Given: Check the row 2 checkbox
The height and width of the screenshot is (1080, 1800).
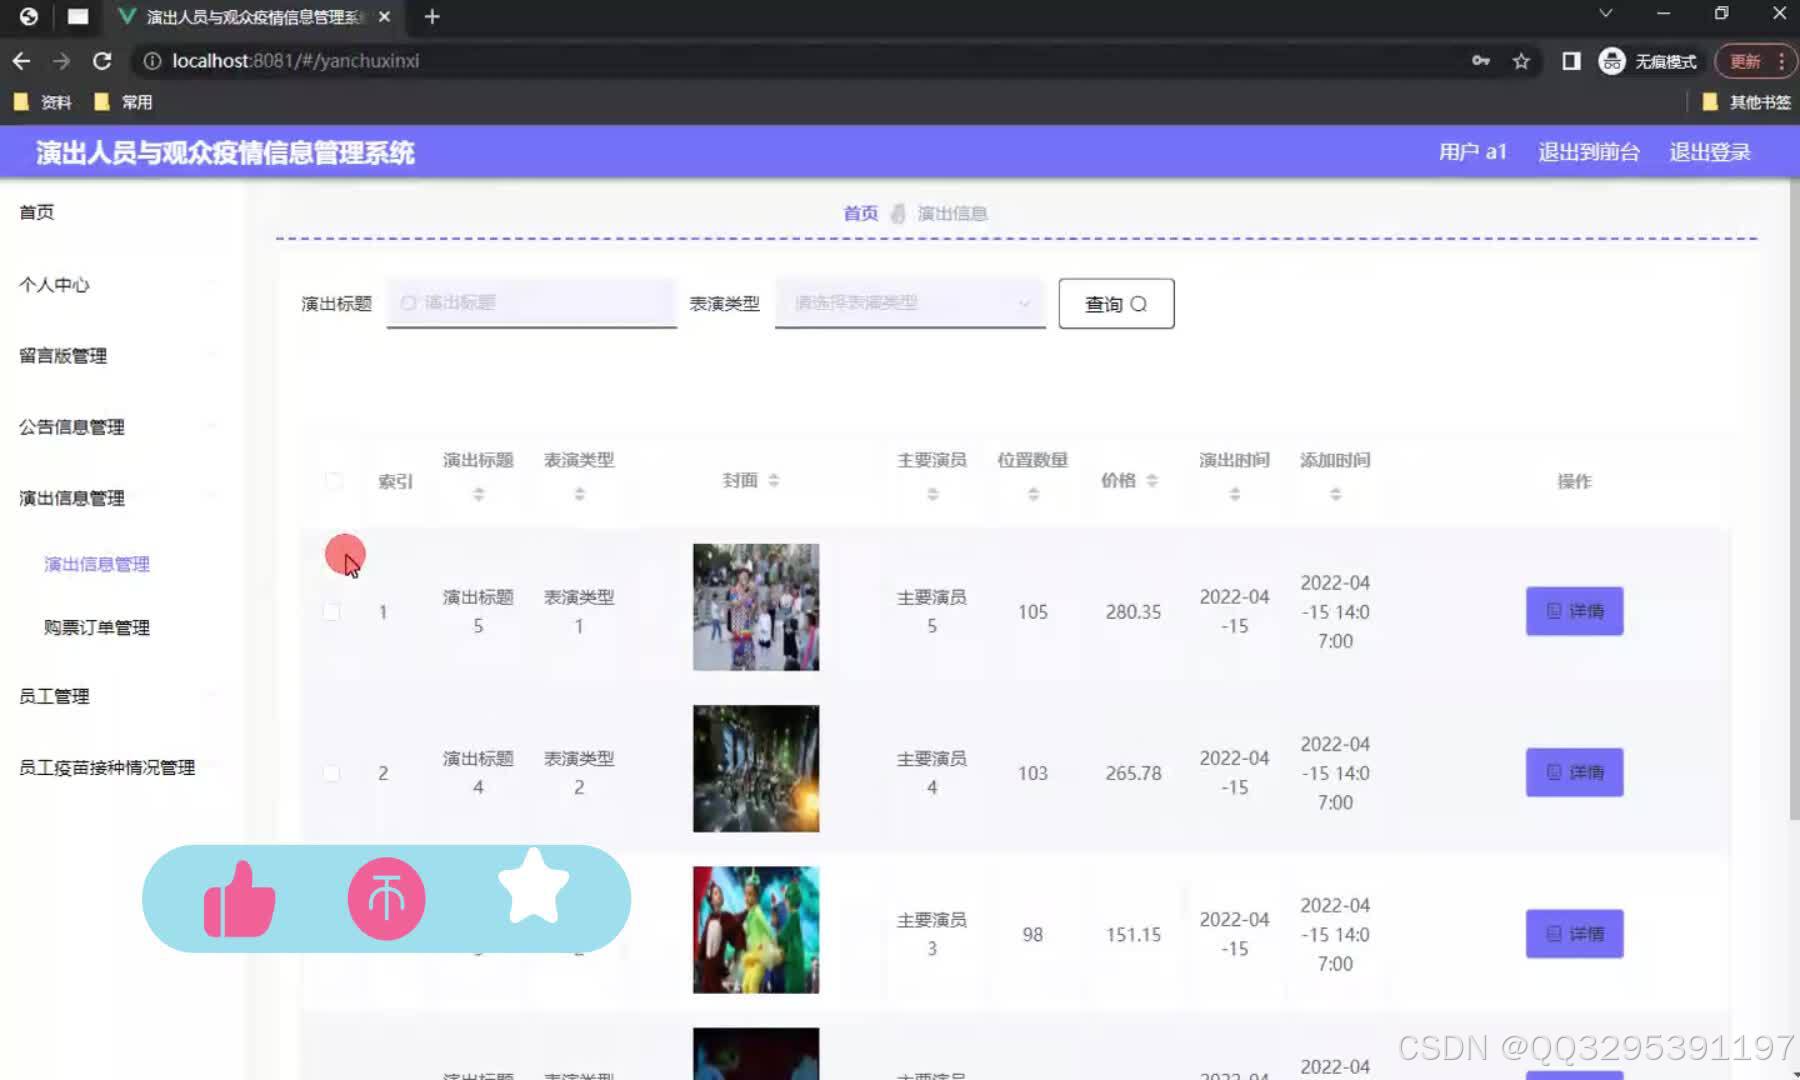Looking at the screenshot, I should pyautogui.click(x=331, y=773).
